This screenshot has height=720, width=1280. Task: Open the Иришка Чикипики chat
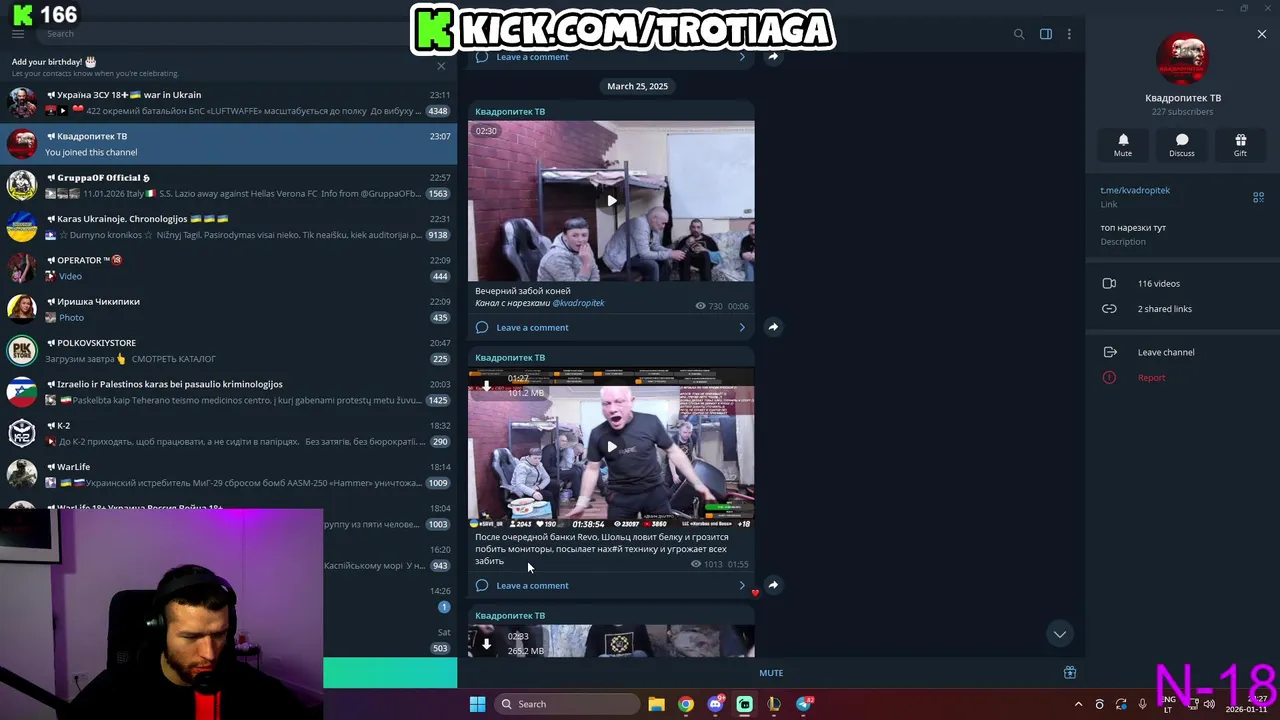(228, 309)
